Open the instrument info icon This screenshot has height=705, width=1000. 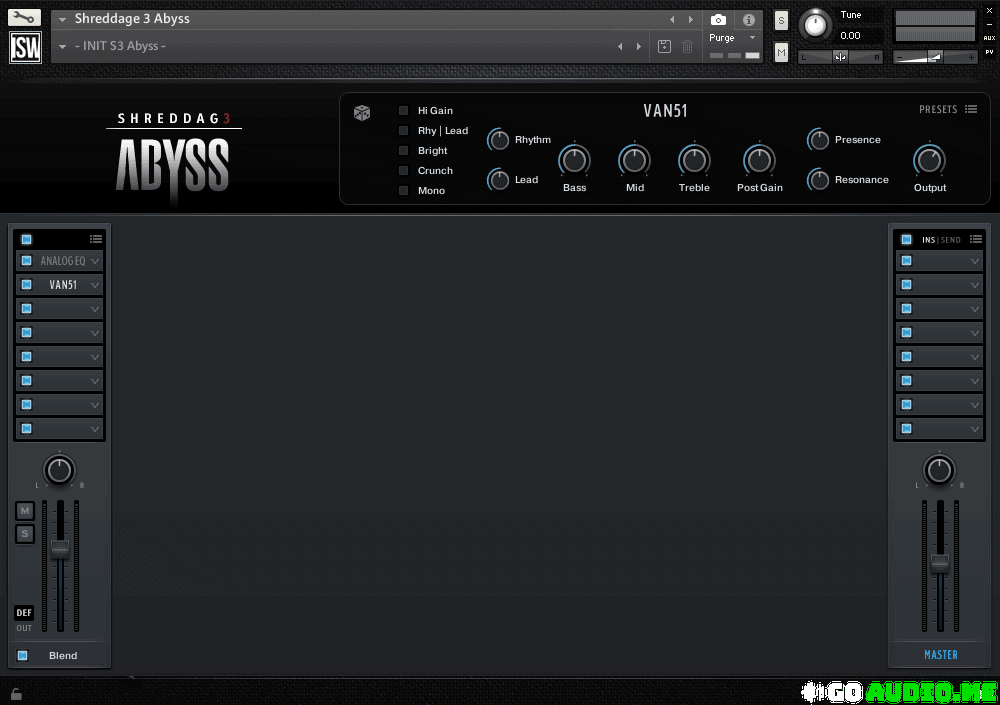pos(748,20)
